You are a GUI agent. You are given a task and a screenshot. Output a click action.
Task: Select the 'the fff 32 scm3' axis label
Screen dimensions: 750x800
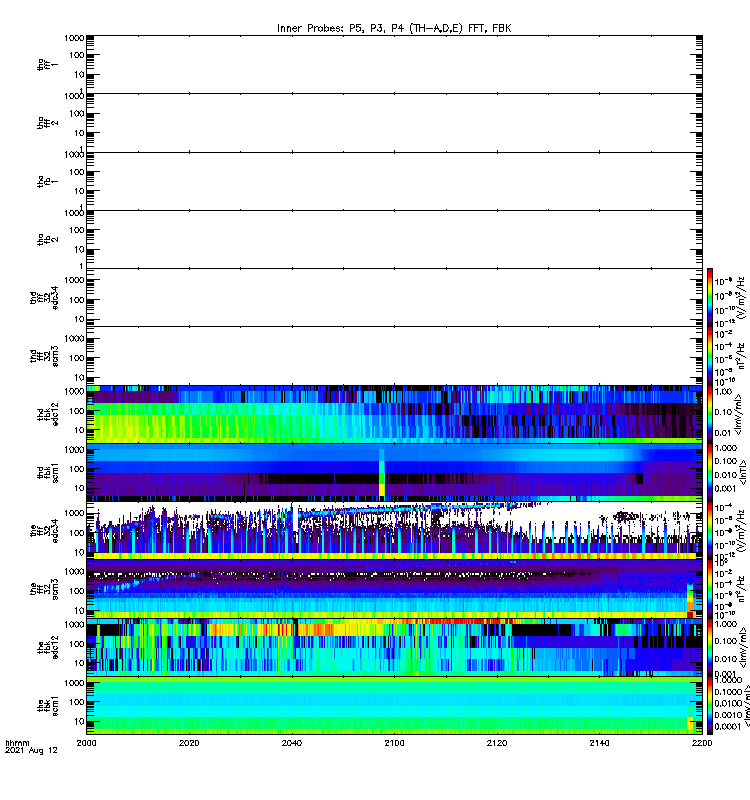click(44, 589)
